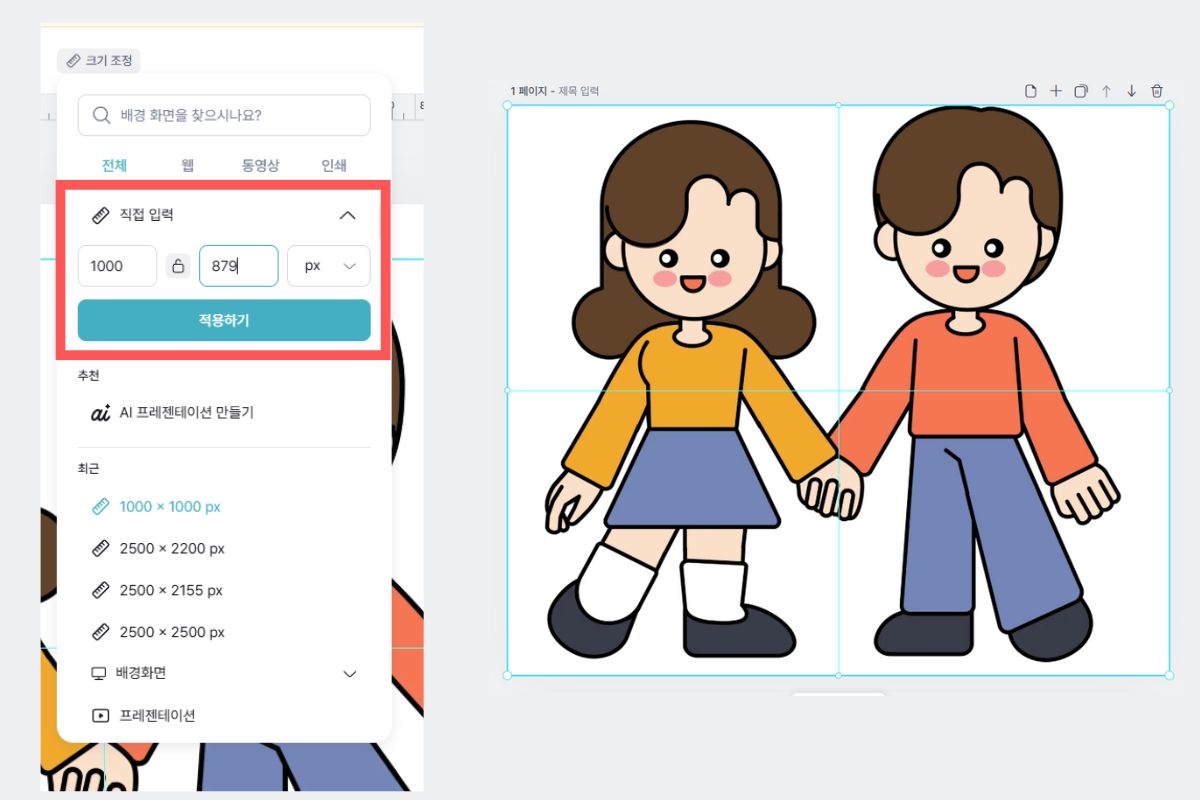Click the height field showing 879
Viewport: 1200px width, 800px height.
(238, 266)
